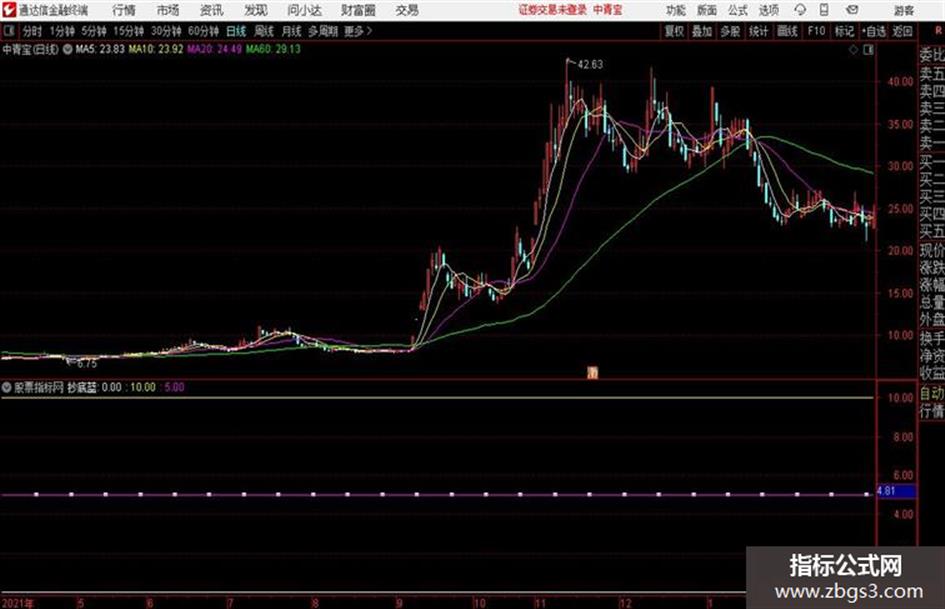The image size is (945, 609).
Task: Open the 功能 menu
Action: tap(676, 10)
